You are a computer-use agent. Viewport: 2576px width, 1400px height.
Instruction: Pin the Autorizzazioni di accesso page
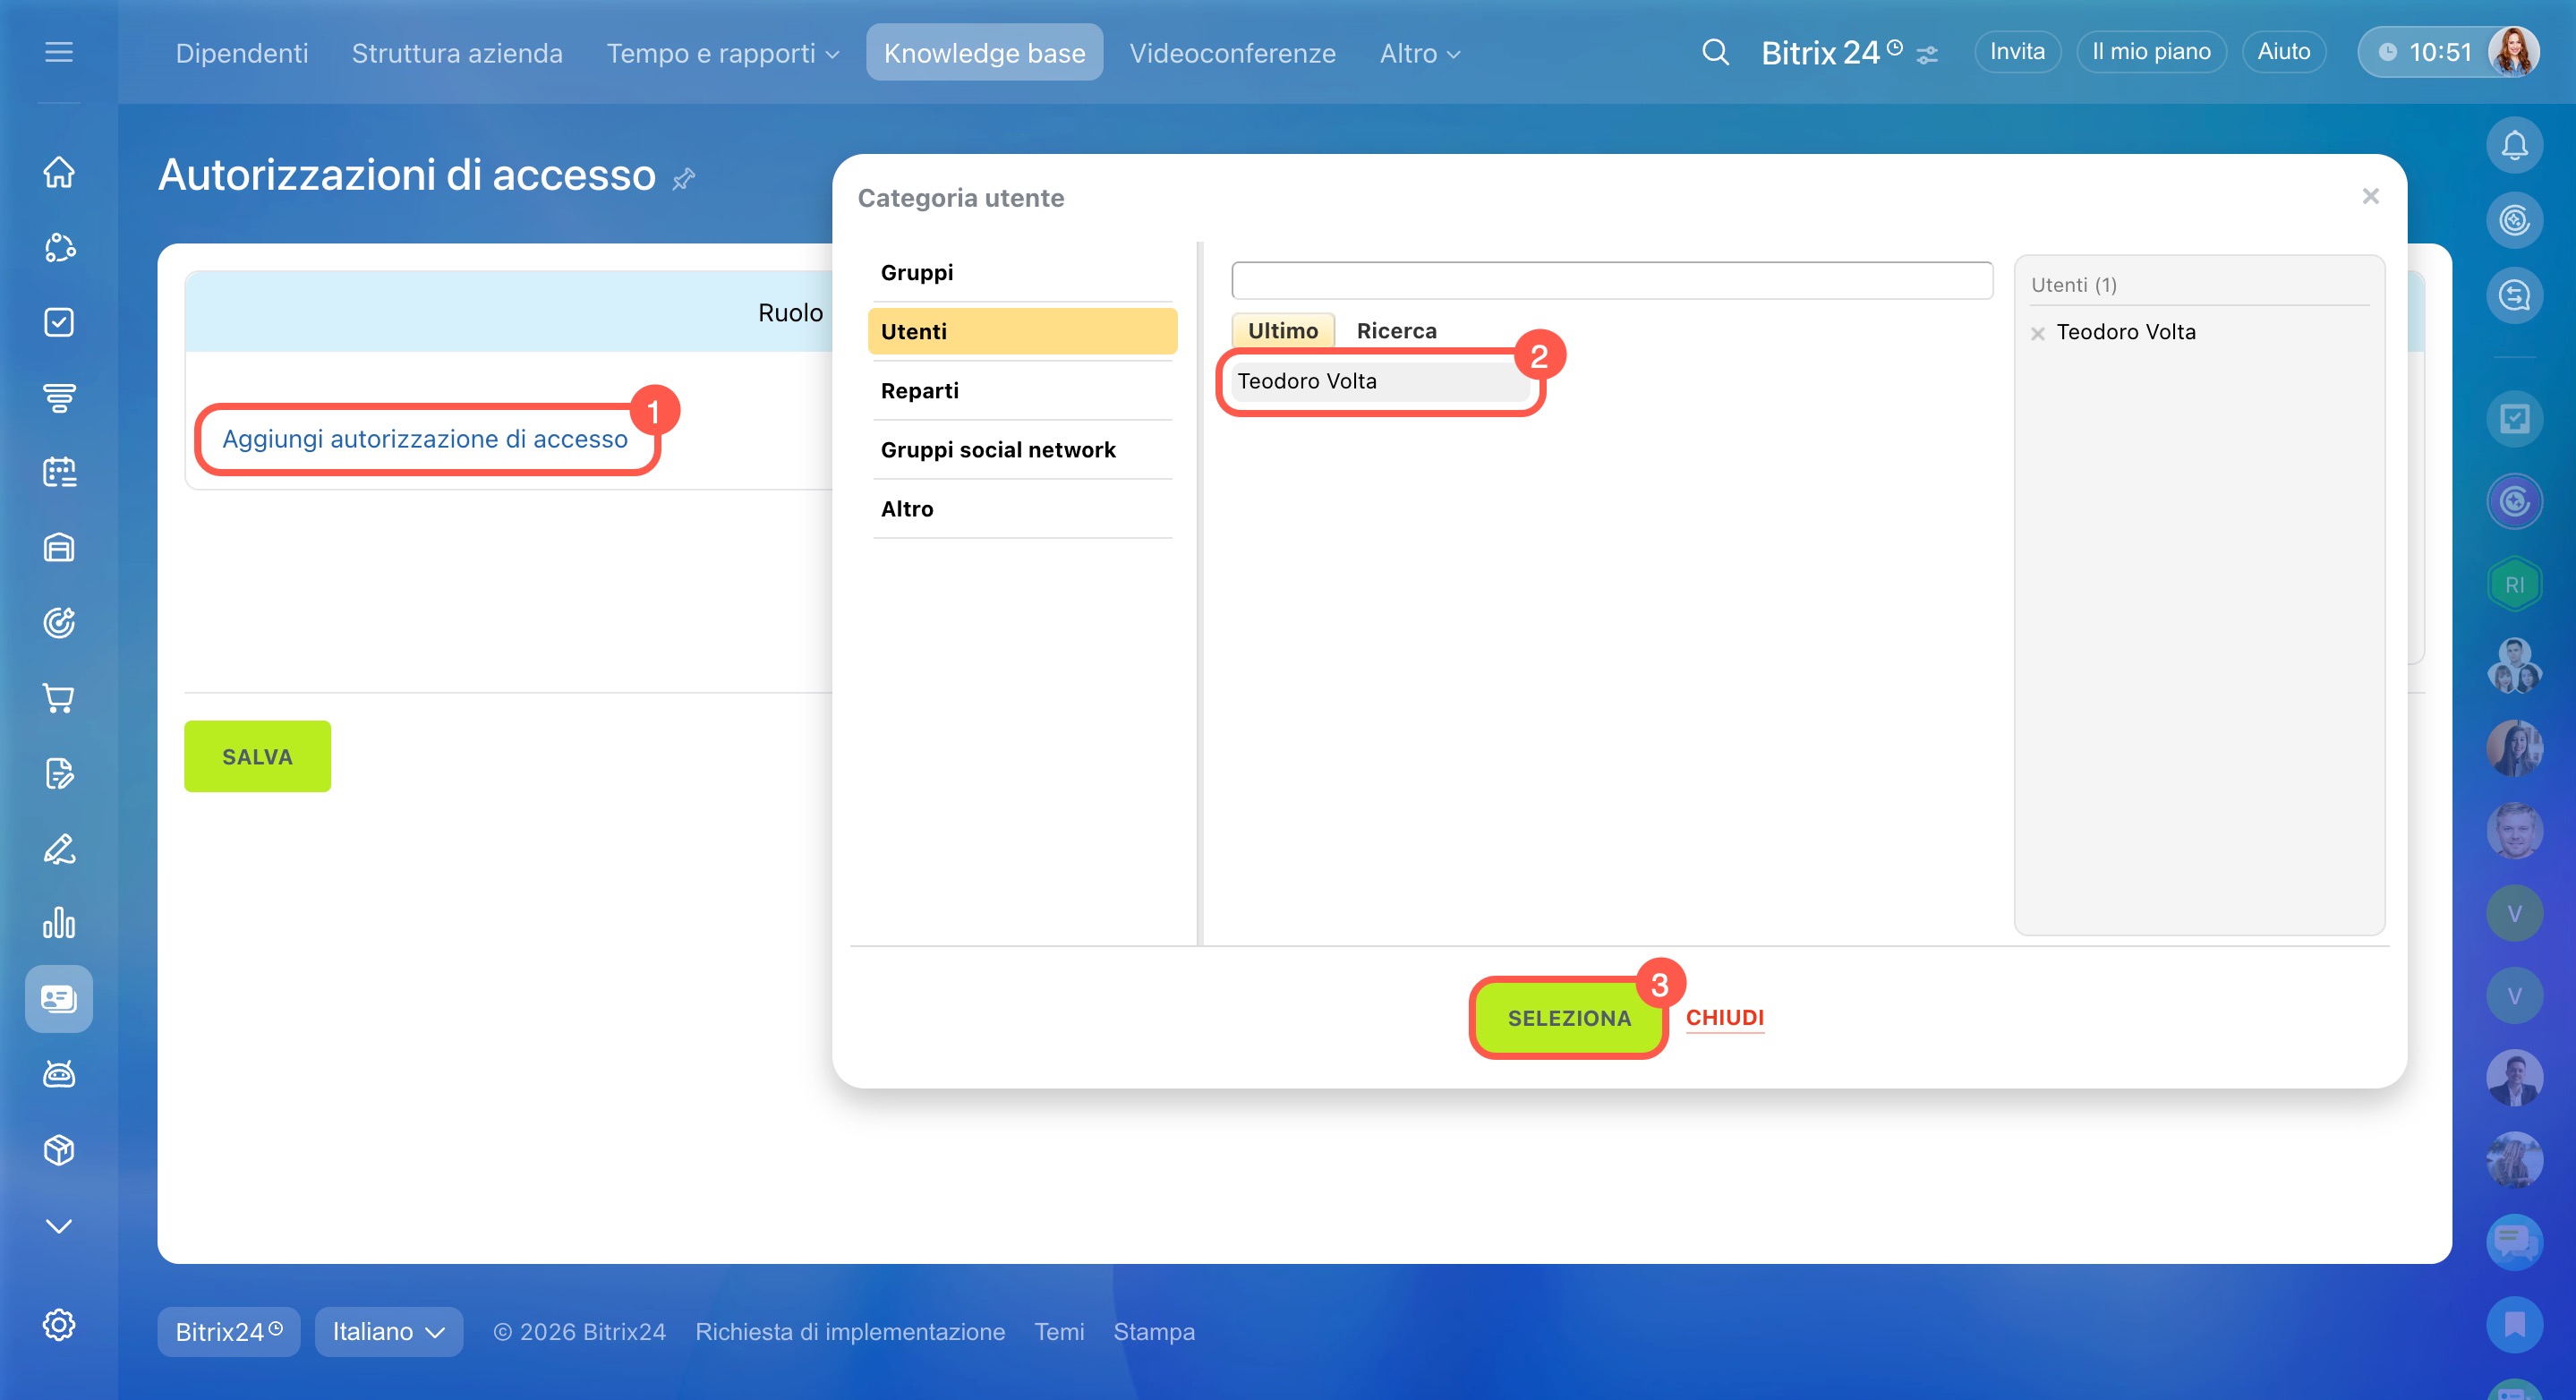(x=684, y=179)
